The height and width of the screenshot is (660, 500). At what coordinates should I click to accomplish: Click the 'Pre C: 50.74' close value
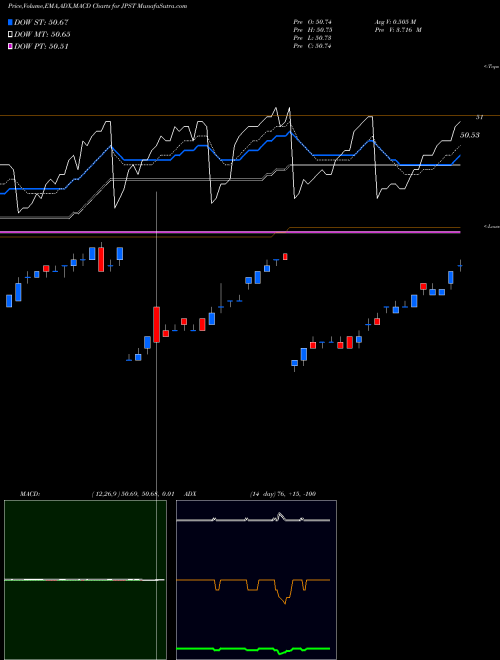313,46
